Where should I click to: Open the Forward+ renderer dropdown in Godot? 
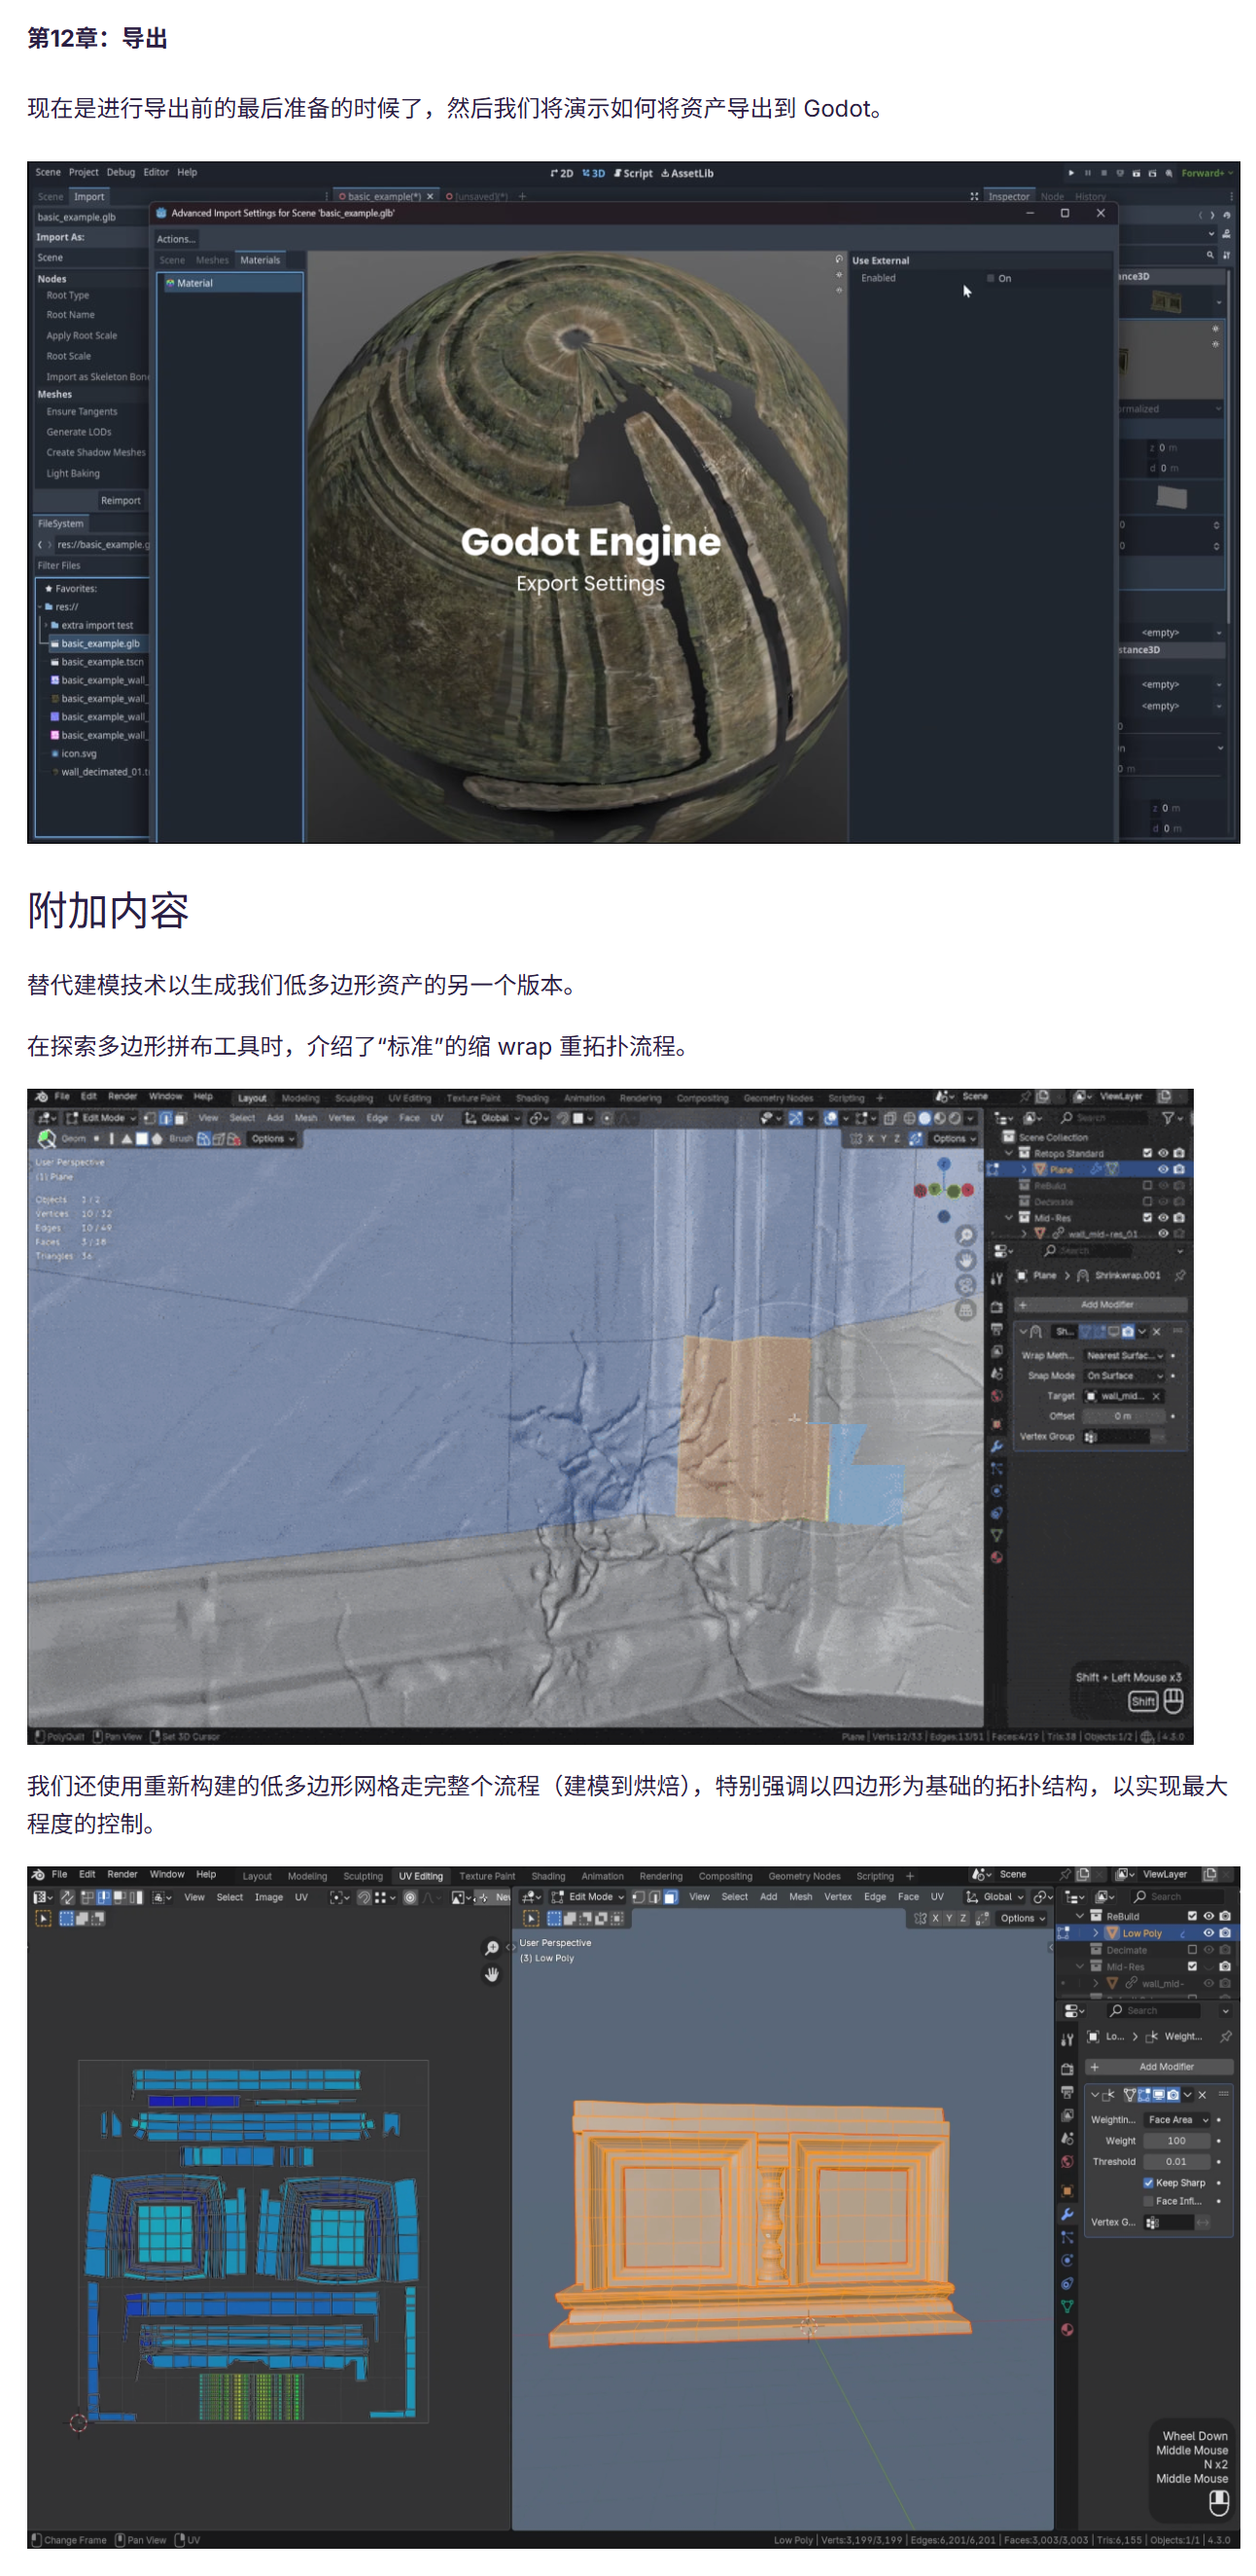pos(1207,173)
